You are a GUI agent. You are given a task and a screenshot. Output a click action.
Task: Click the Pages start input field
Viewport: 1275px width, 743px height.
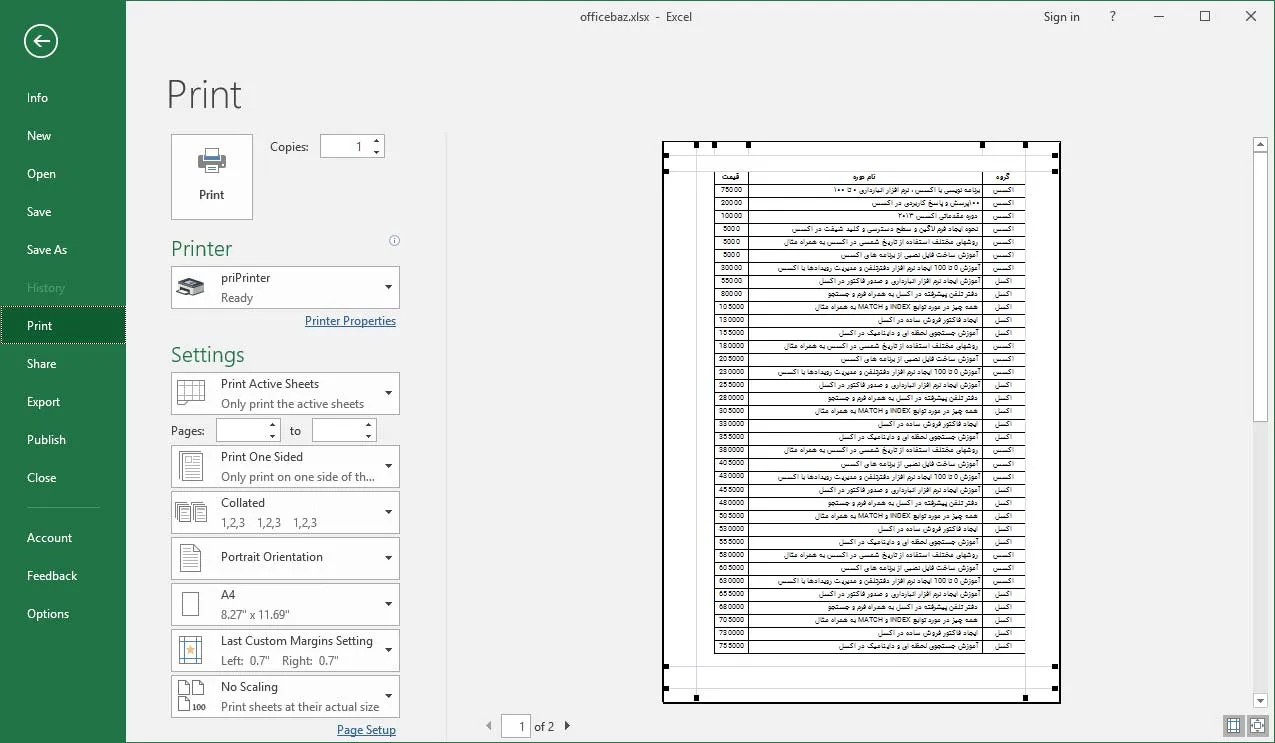coord(241,431)
